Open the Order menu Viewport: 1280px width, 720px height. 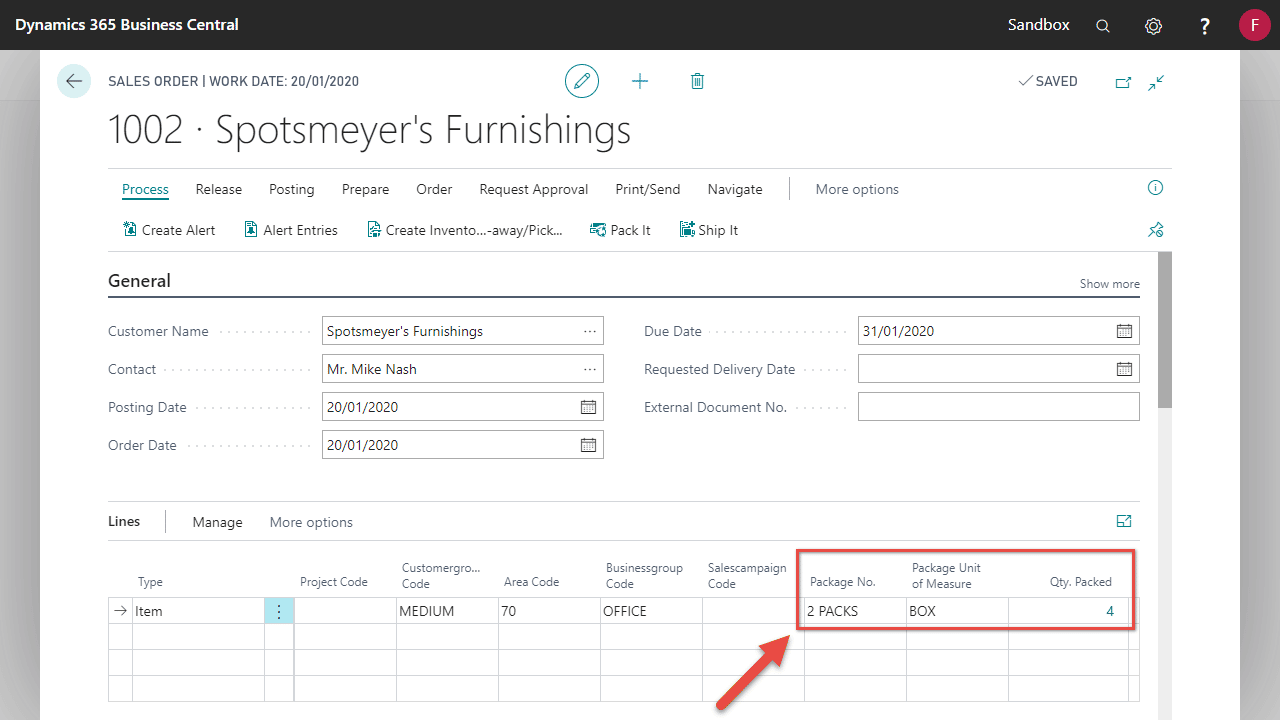[x=434, y=189]
